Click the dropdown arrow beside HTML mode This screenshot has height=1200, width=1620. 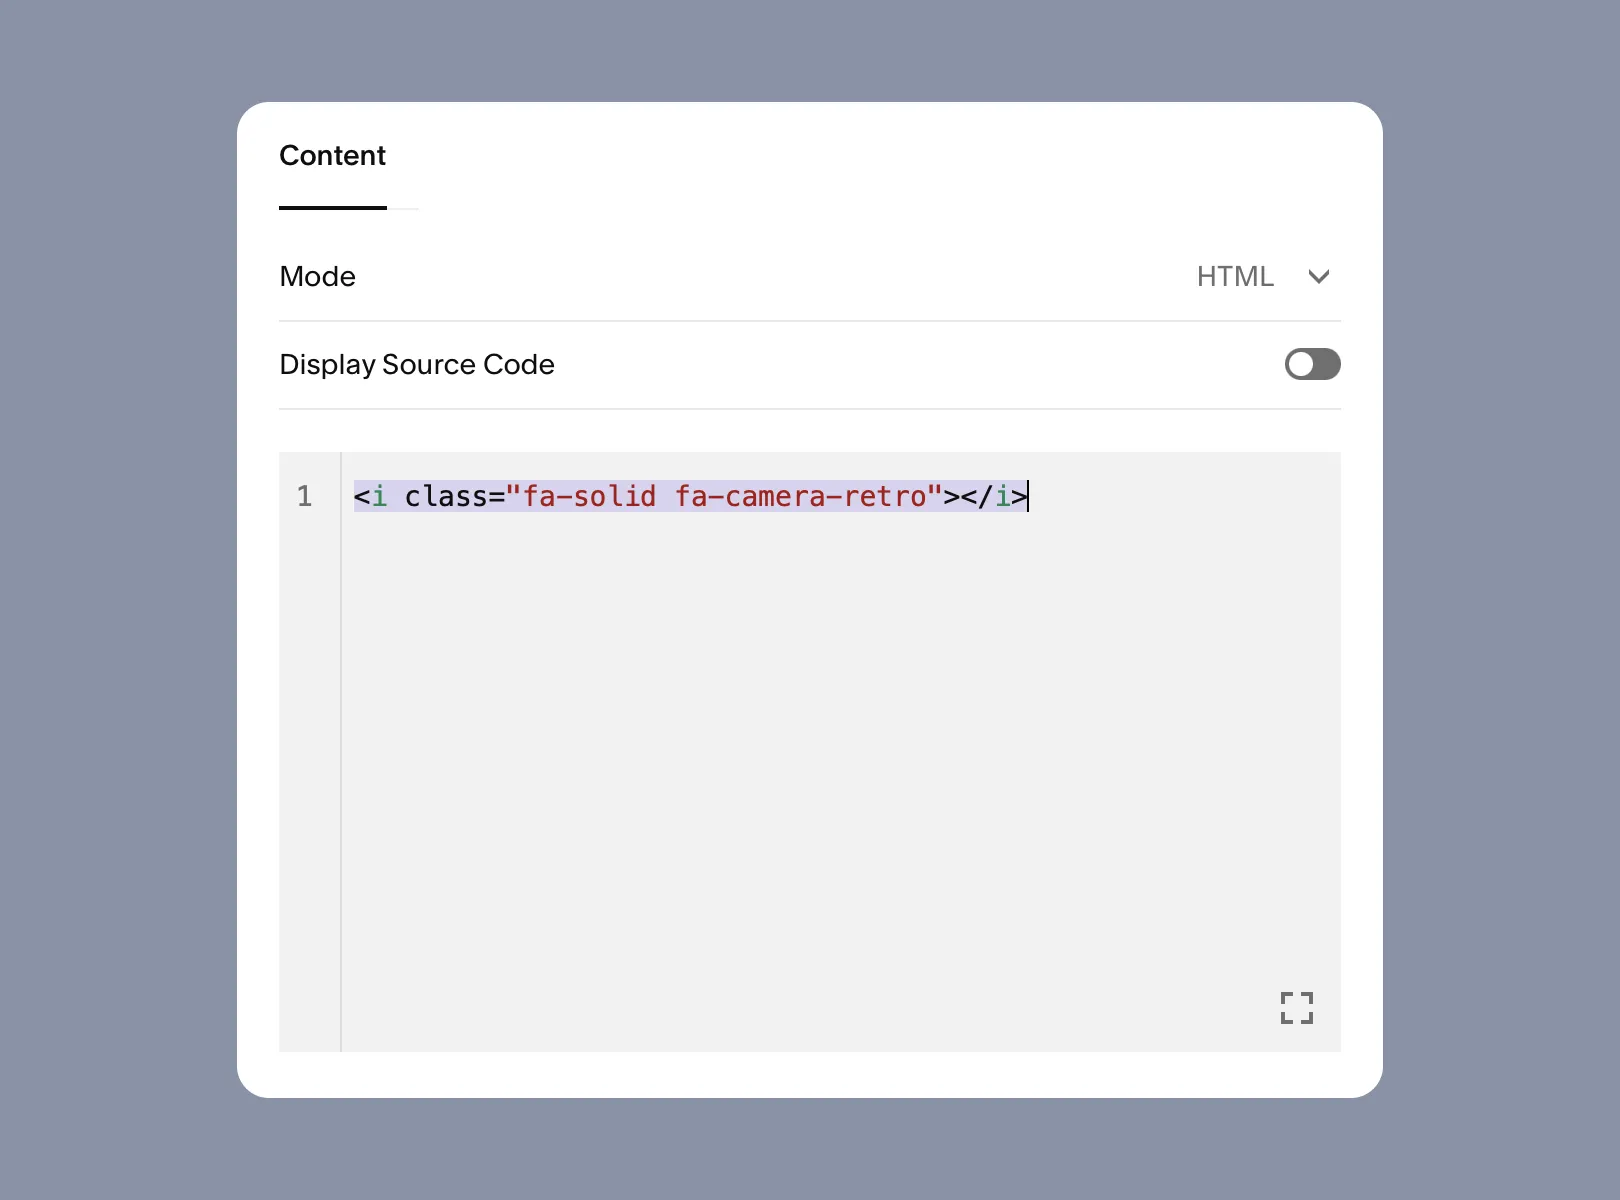(1319, 277)
